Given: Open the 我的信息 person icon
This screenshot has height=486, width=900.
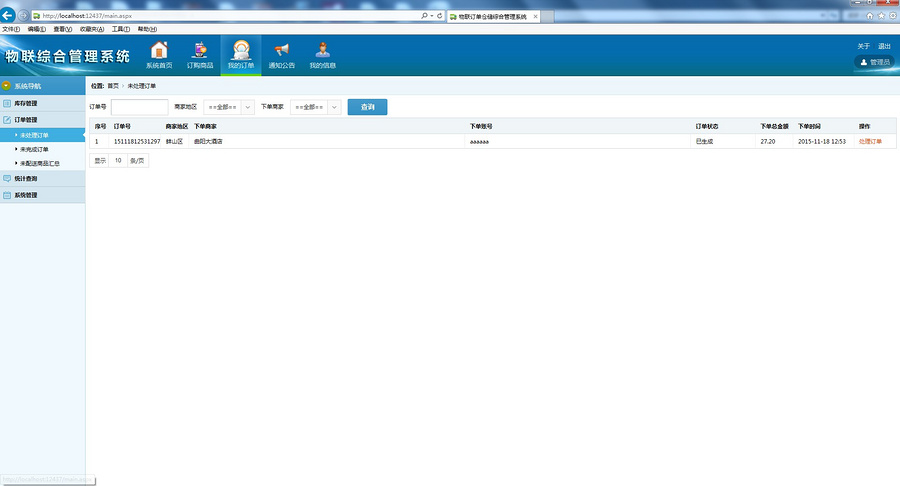Looking at the screenshot, I should click(323, 50).
